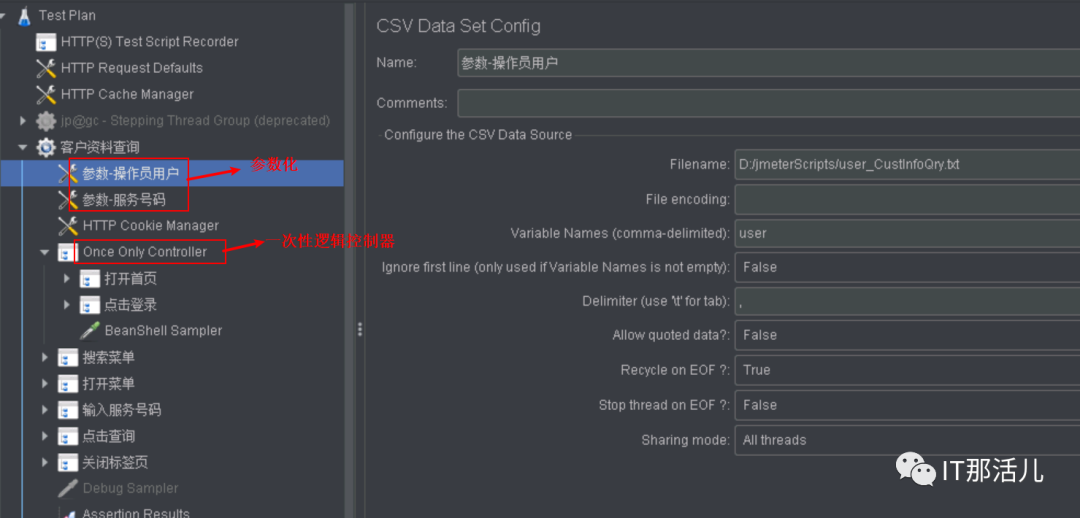This screenshot has width=1080, height=518.
Task: Click the HTTP Cache Manager icon
Action: click(x=46, y=94)
